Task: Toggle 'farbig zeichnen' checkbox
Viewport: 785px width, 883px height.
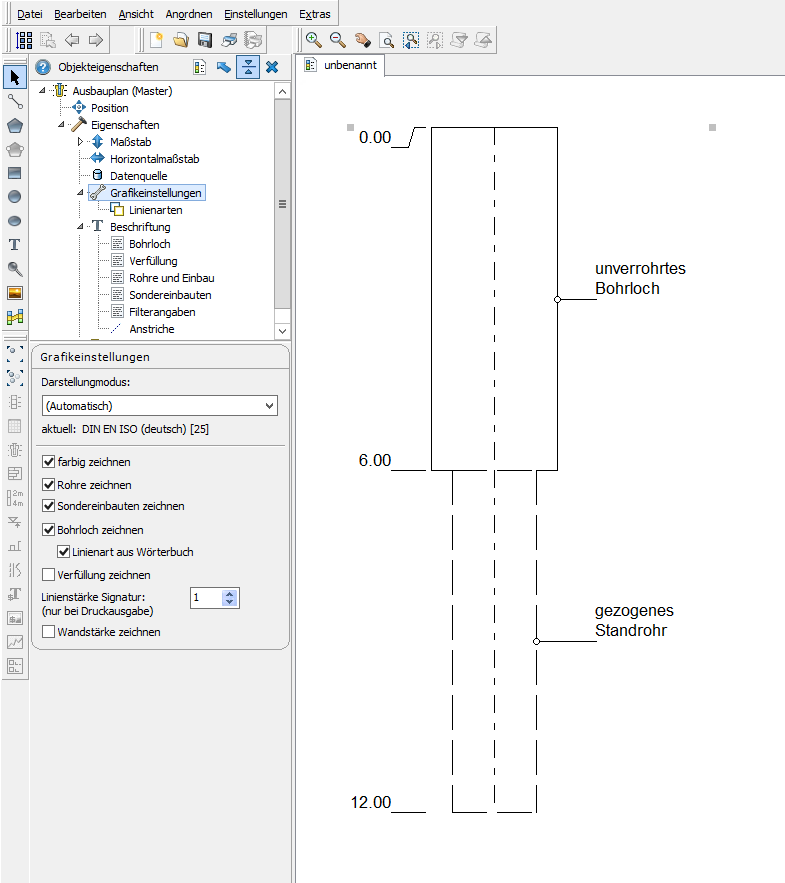Action: tap(48, 462)
